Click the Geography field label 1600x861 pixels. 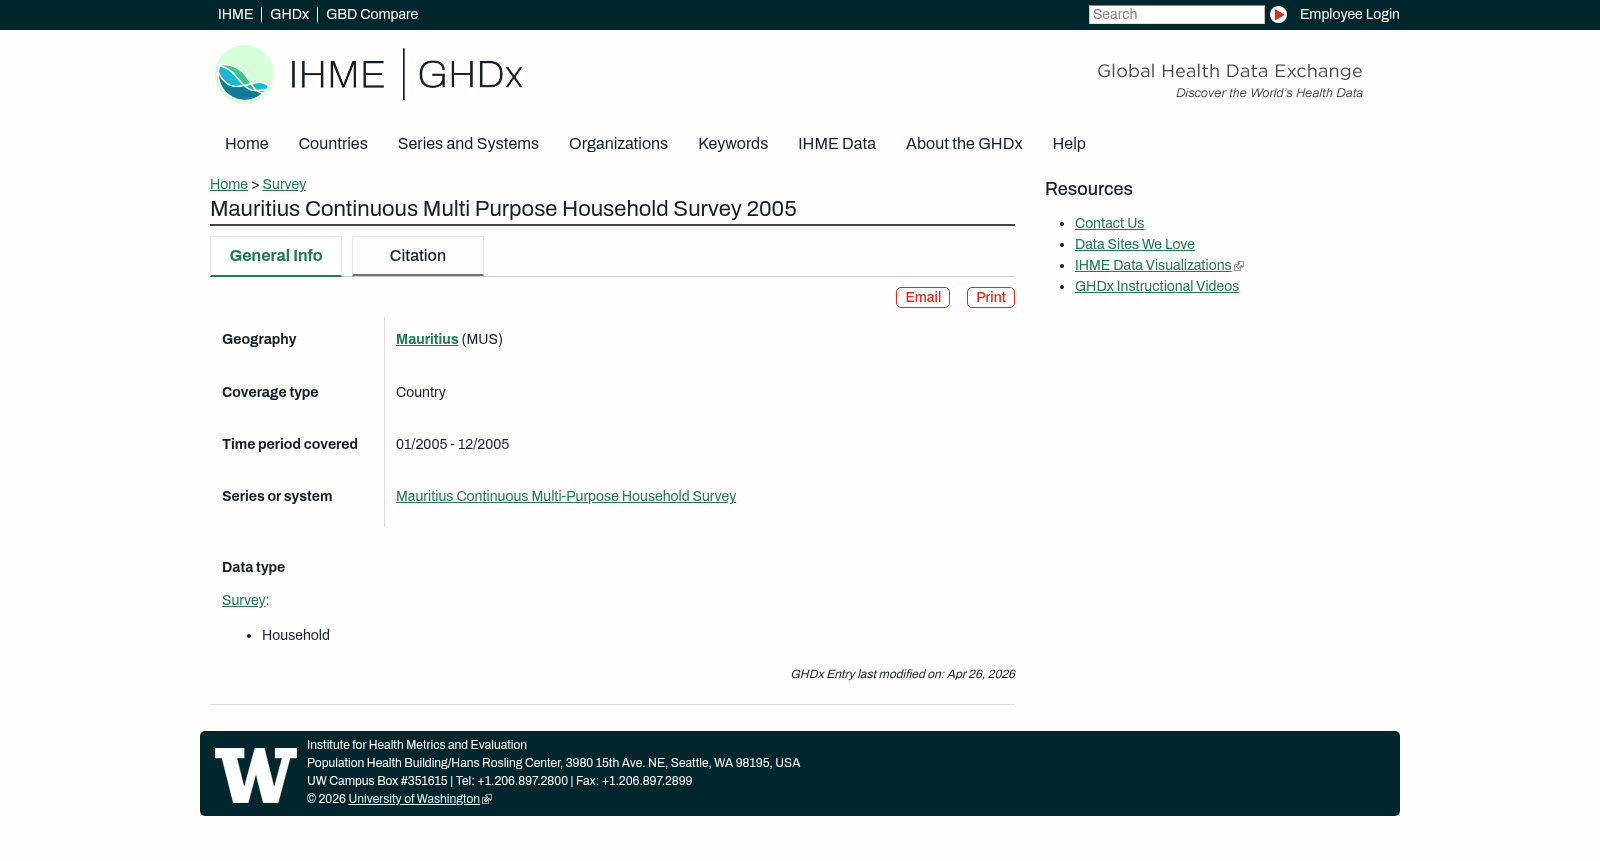coord(259,340)
